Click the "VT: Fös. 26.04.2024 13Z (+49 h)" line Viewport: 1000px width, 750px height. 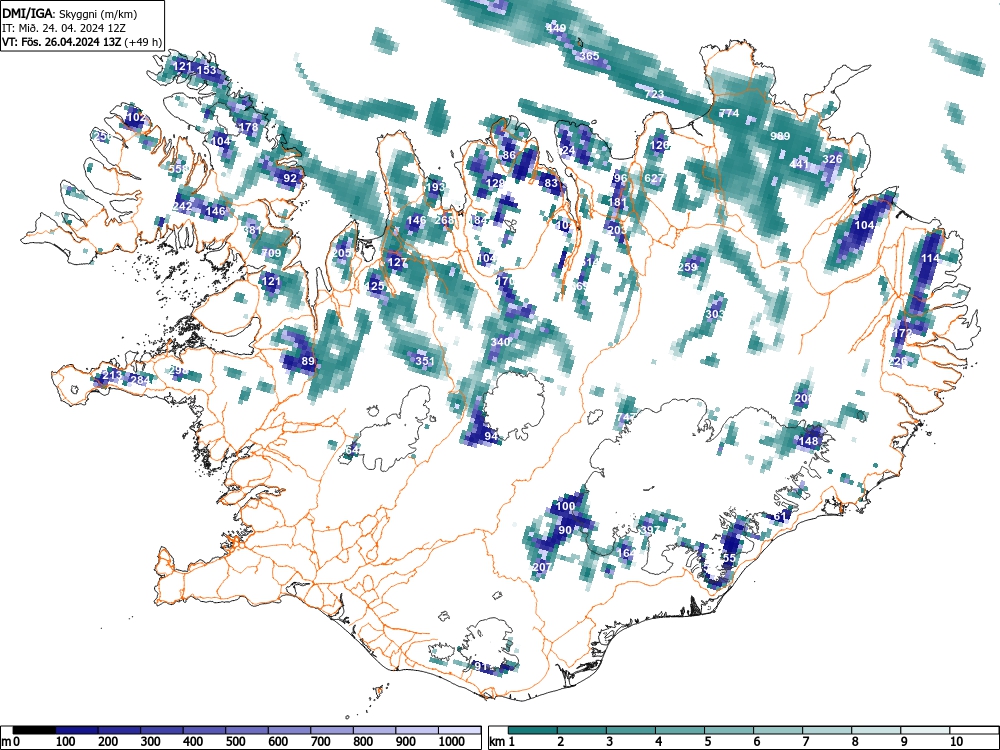click(82, 41)
